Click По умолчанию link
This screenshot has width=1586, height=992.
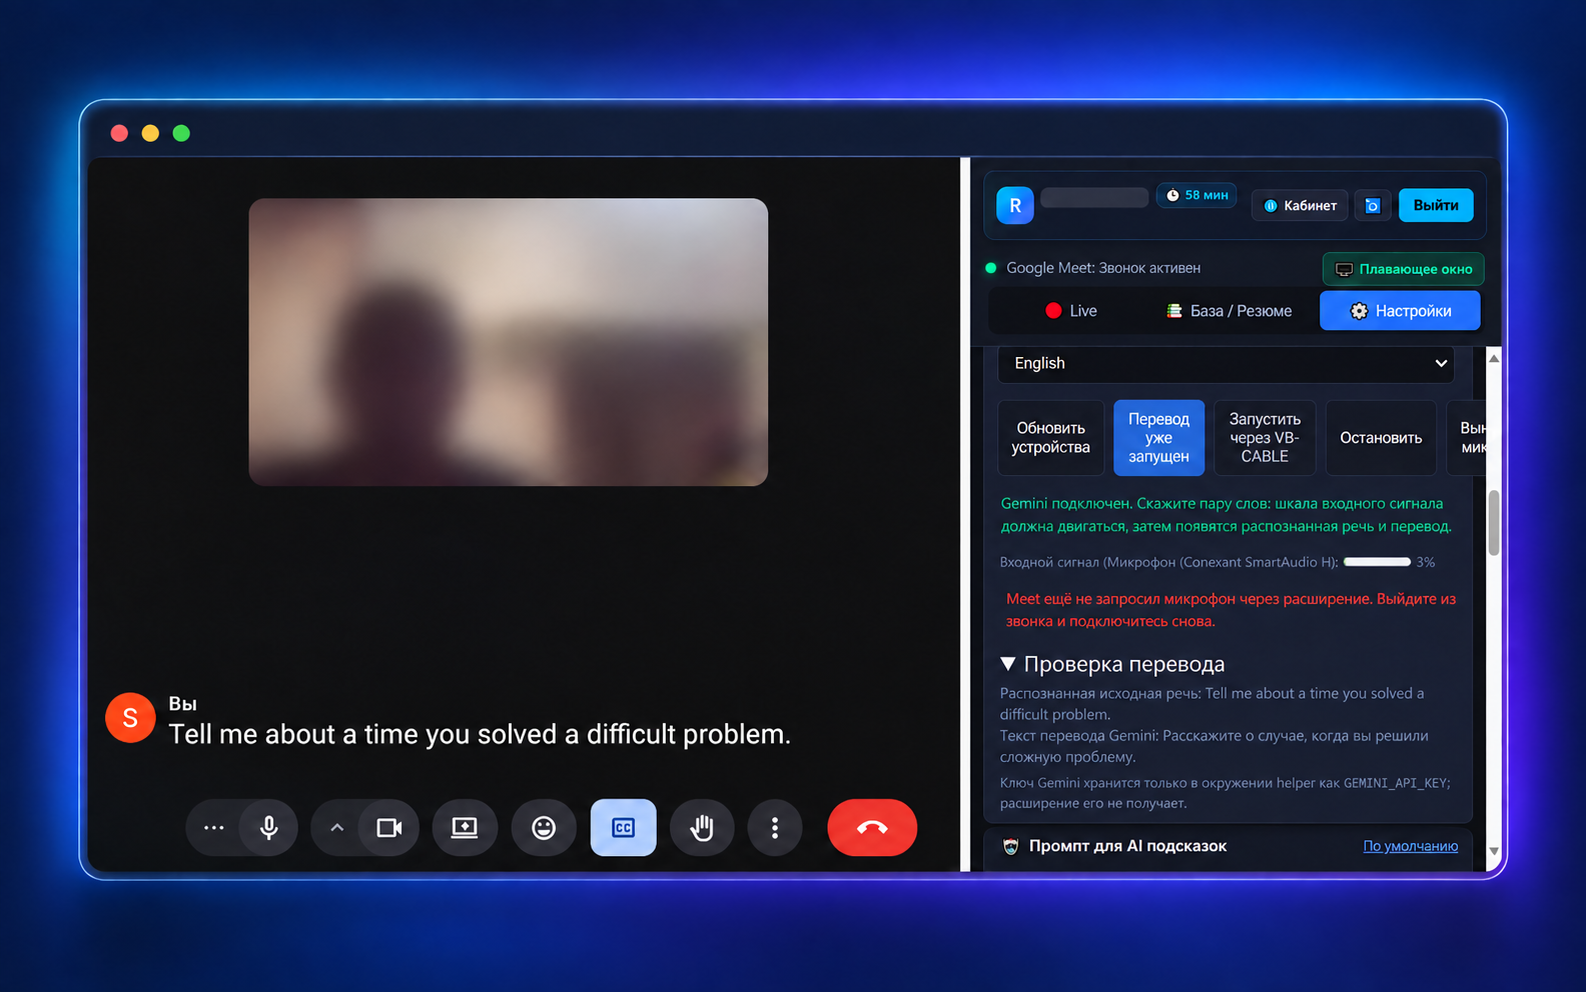click(x=1410, y=846)
